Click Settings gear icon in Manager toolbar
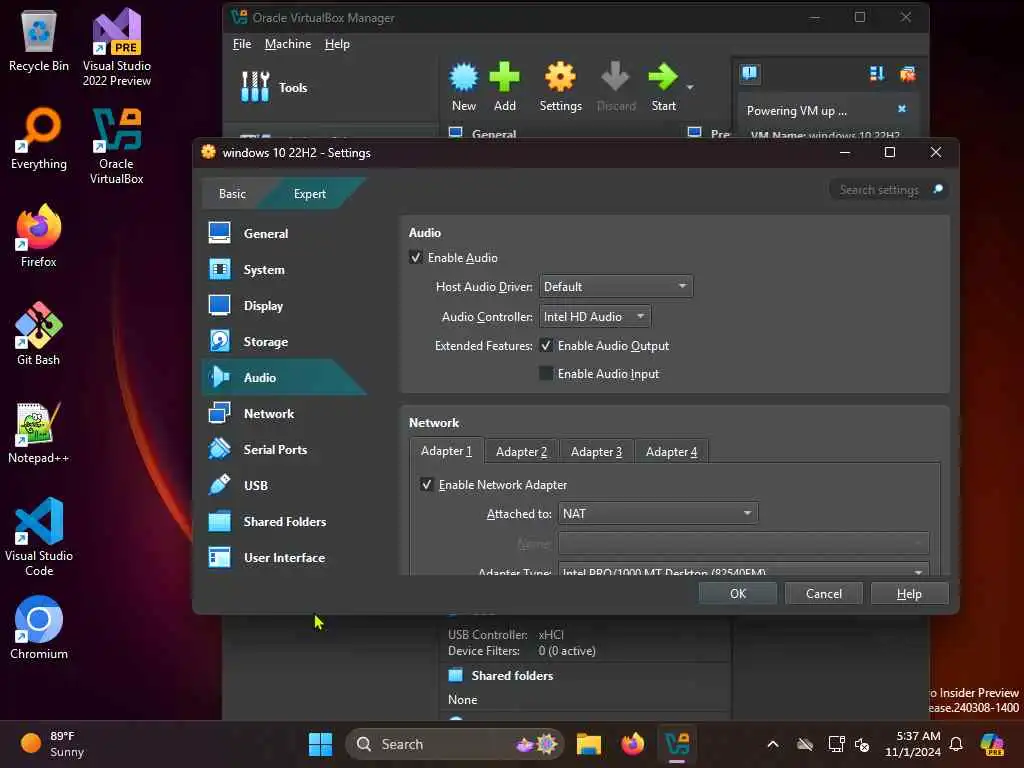This screenshot has height=768, width=1024. click(560, 77)
